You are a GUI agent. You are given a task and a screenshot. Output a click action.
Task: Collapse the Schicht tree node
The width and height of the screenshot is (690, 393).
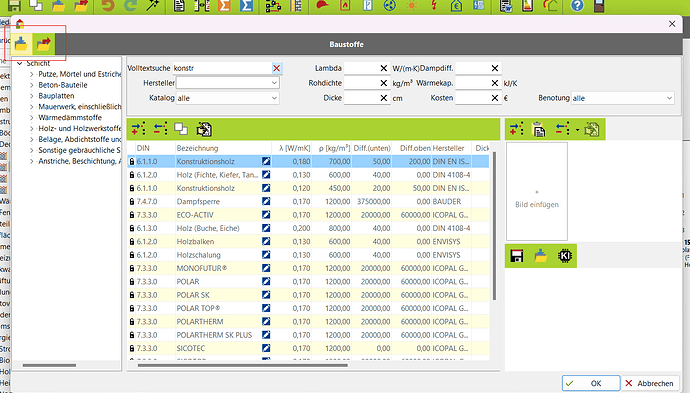click(19, 63)
